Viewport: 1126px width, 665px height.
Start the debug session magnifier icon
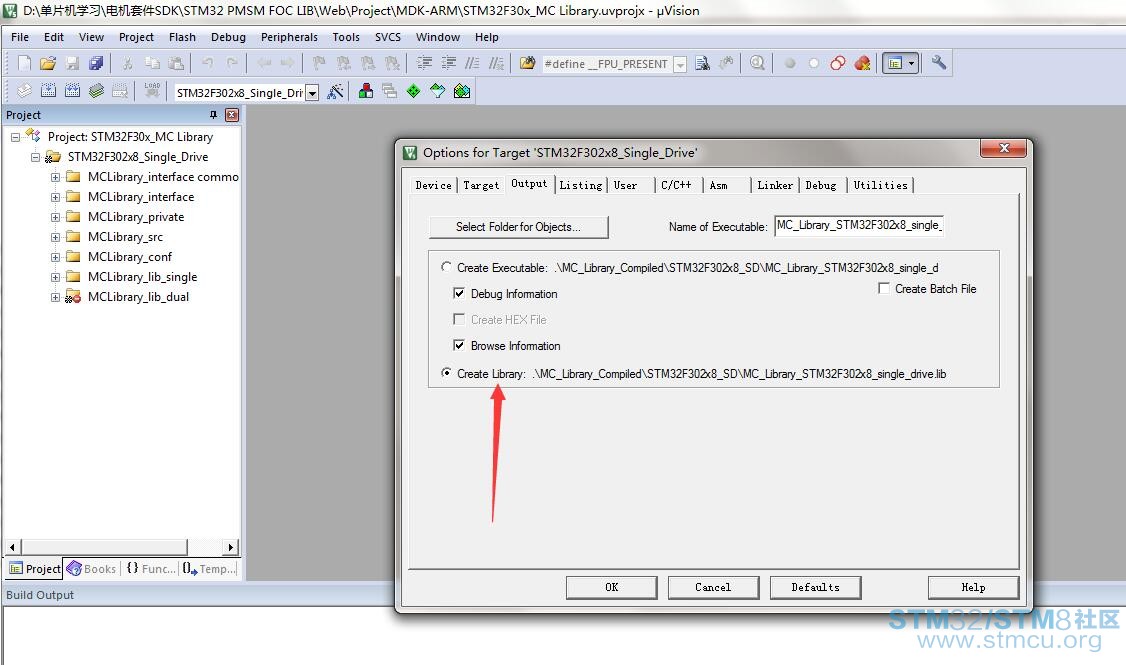757,63
